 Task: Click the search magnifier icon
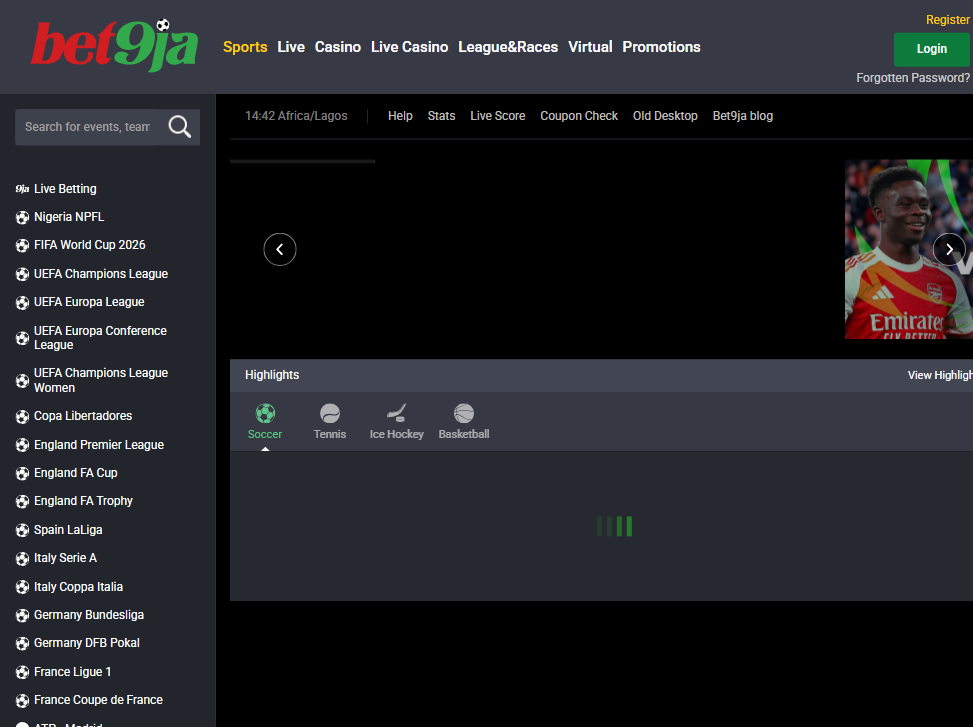[x=179, y=127]
